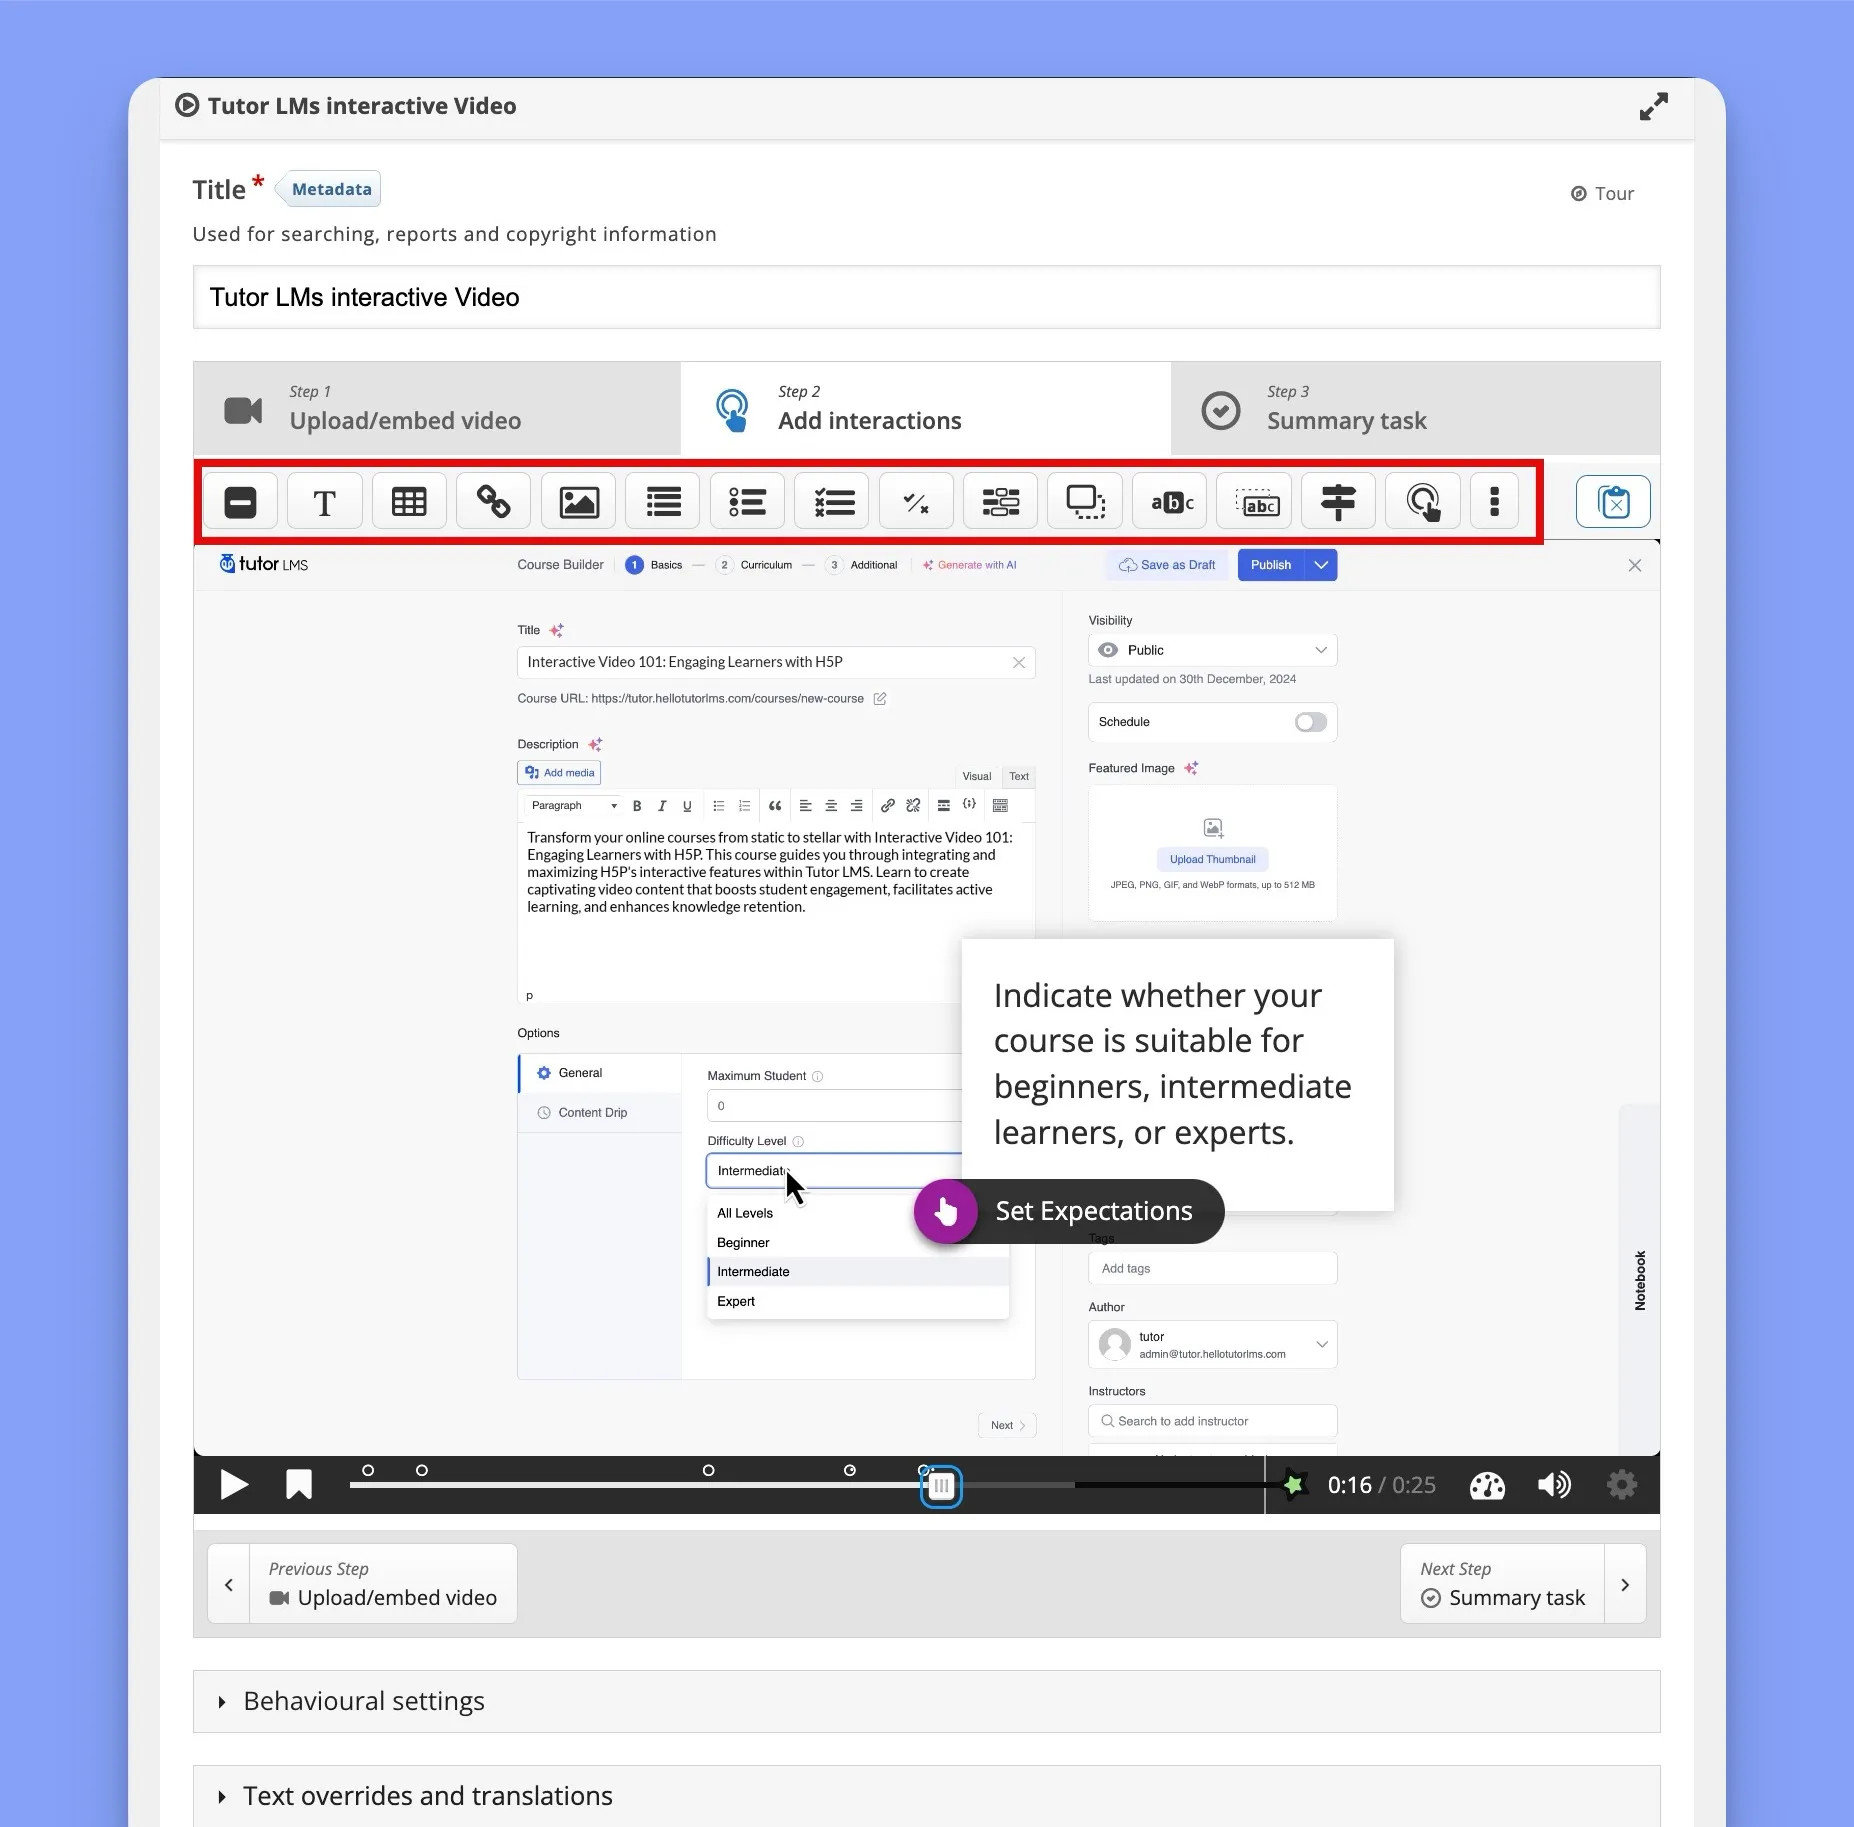Select the Label interaction tool

click(240, 501)
